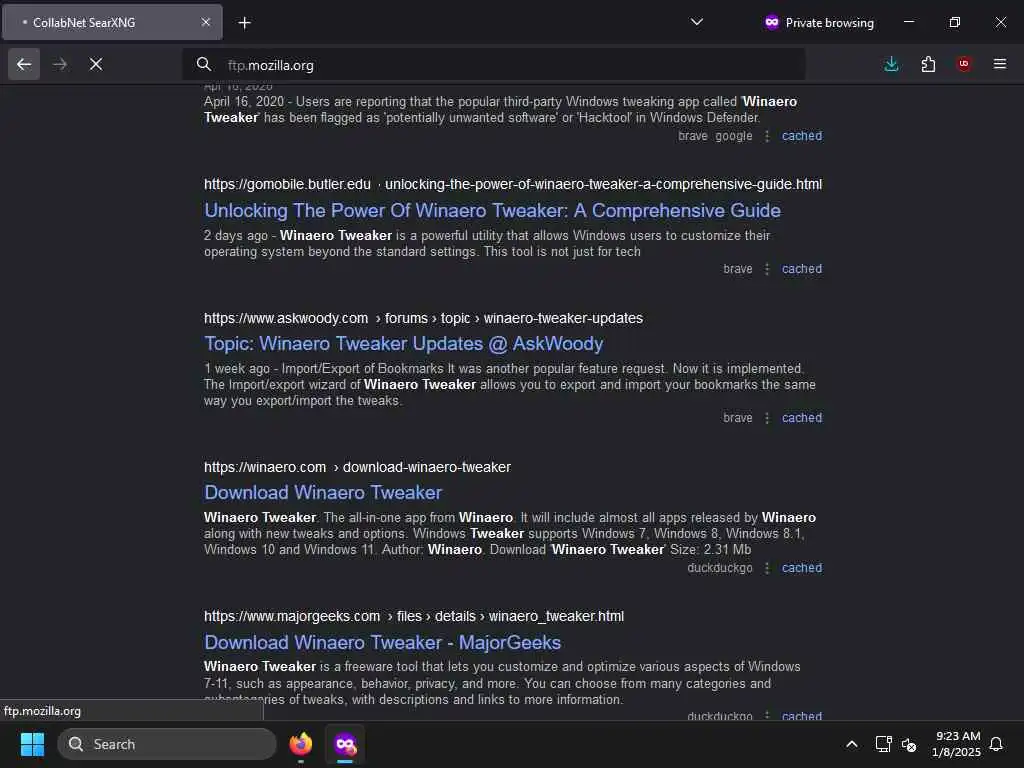1024x768 pixels.
Task: Open the Firefox Private Browsing taskbar icon
Action: point(345,744)
